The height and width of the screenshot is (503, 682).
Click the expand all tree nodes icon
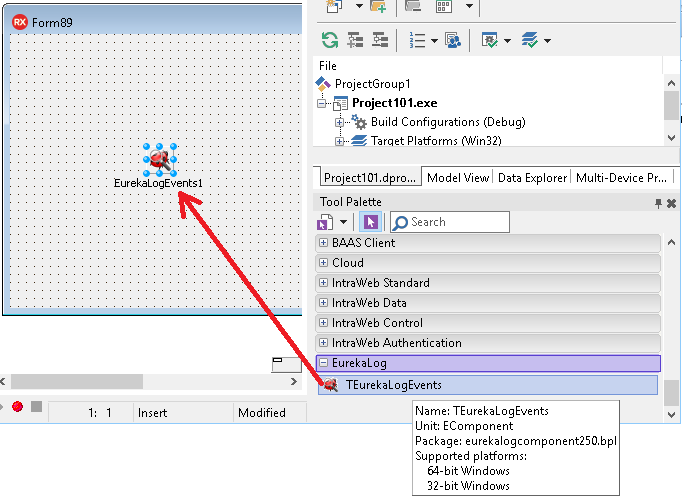coord(355,40)
